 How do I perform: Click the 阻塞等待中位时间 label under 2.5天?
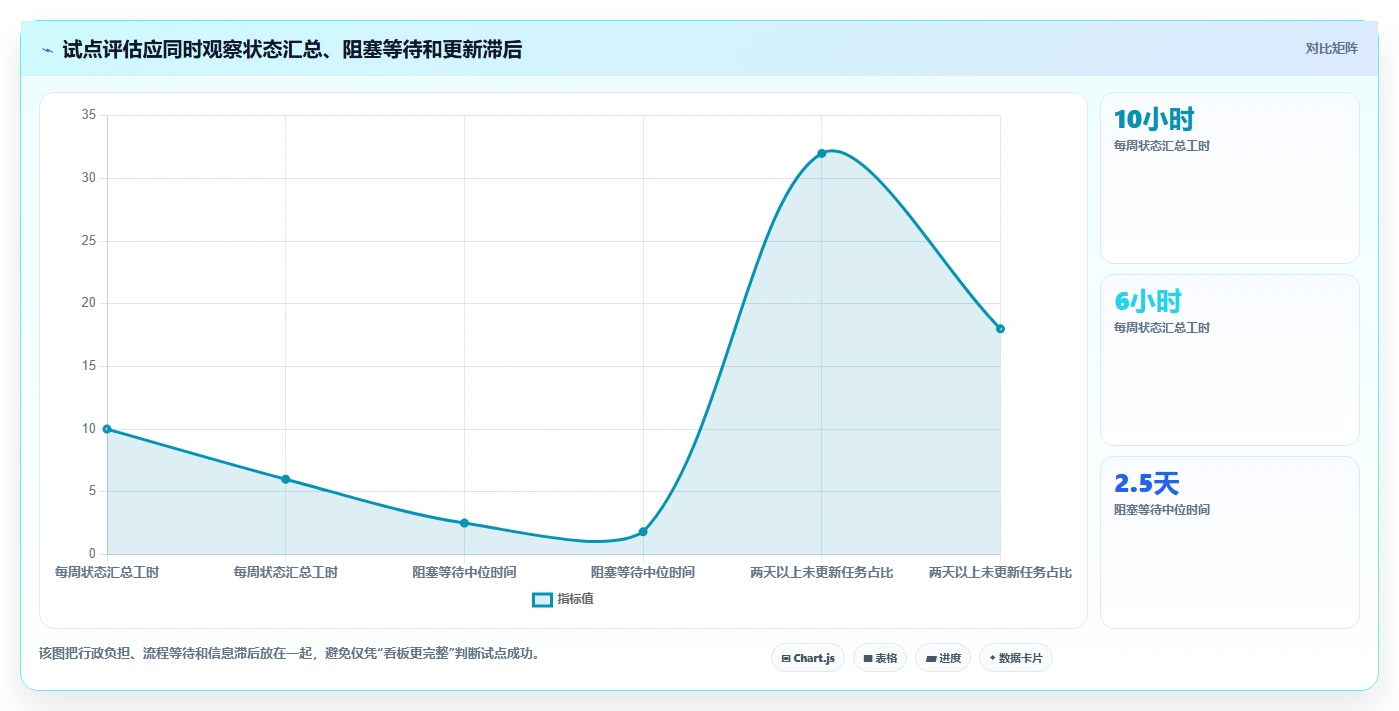(x=1162, y=510)
